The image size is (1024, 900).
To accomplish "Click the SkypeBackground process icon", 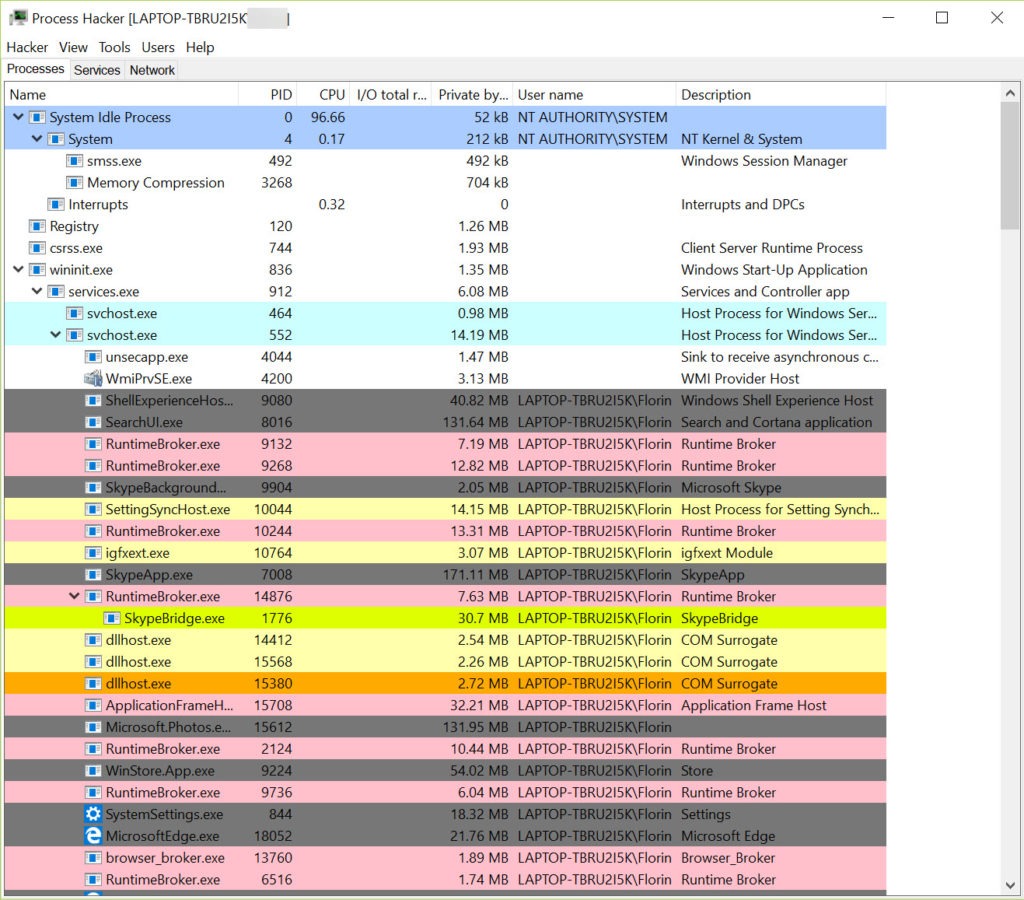I will [x=93, y=488].
